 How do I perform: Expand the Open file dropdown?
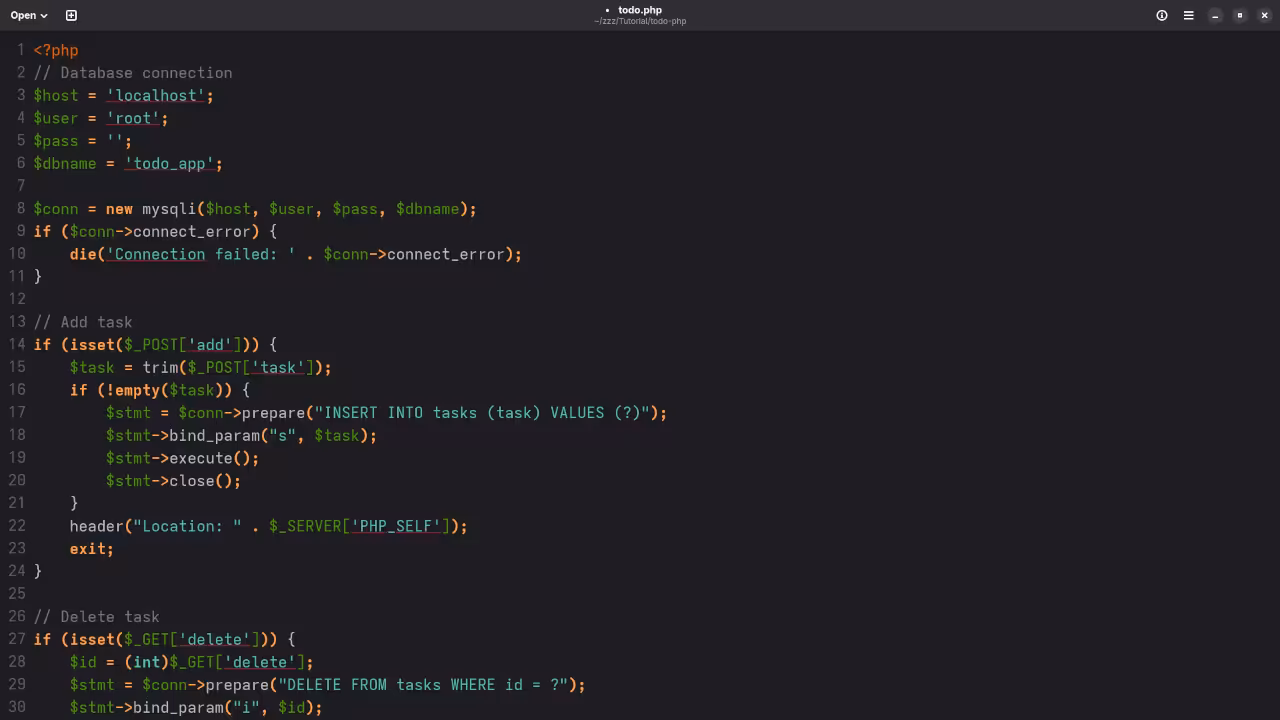click(29, 15)
